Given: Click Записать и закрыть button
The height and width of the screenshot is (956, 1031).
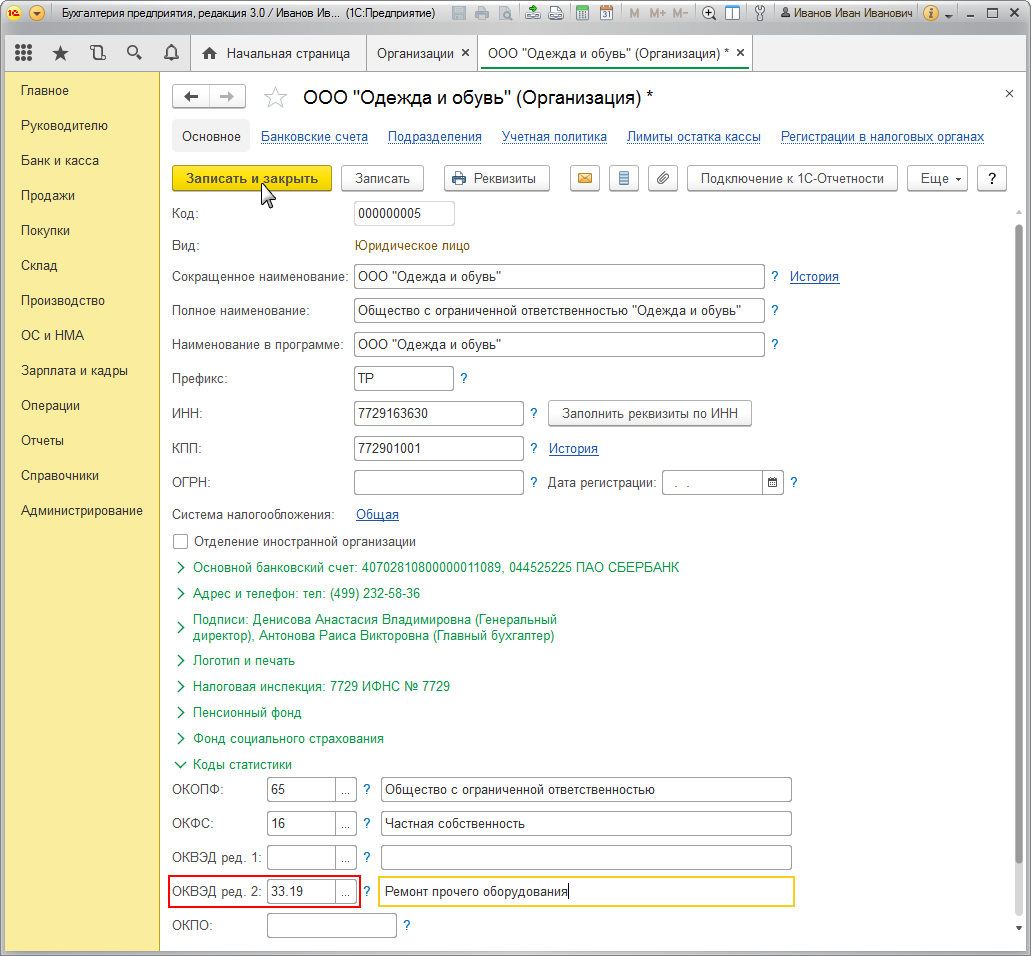Looking at the screenshot, I should click(252, 178).
